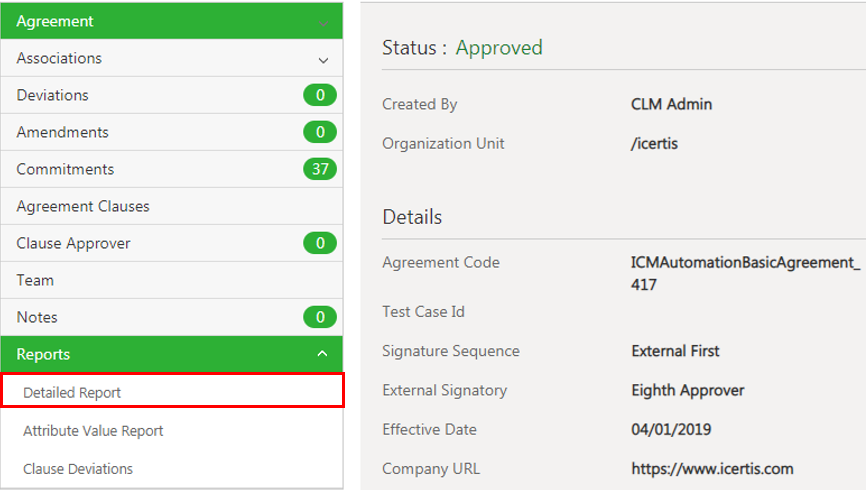This screenshot has height=490, width=867.
Task: Open the Clause Deviations report
Action: click(x=78, y=468)
